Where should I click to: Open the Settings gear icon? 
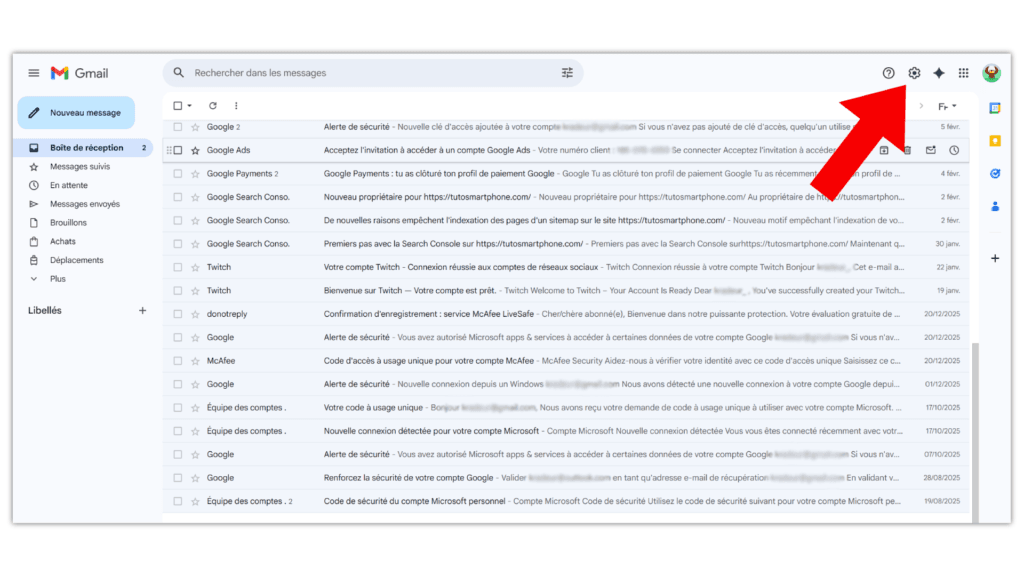(914, 73)
